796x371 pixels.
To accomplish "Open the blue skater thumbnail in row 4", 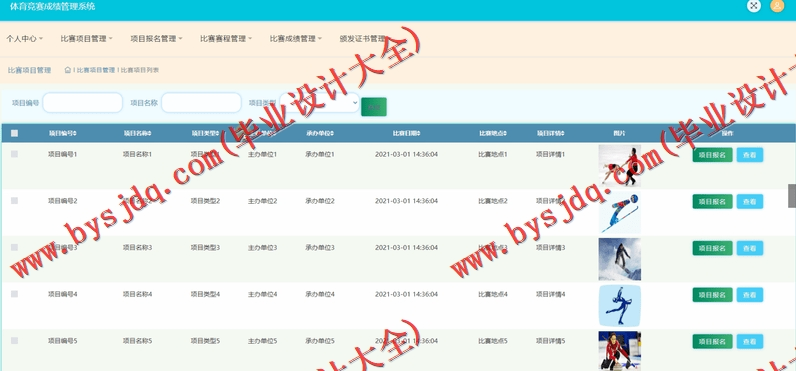I will [x=619, y=306].
